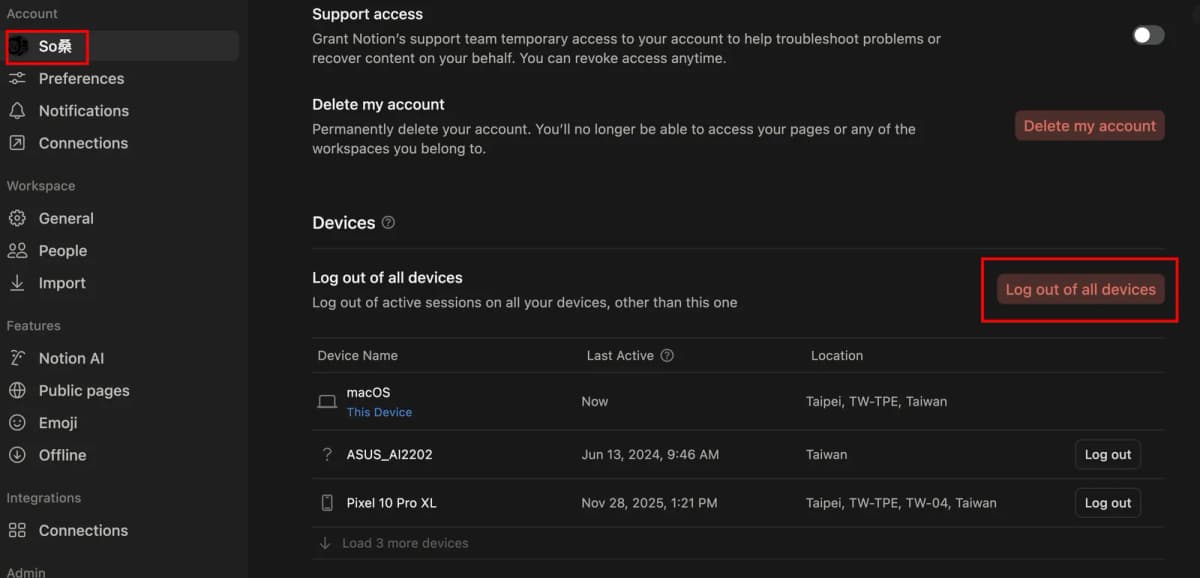Click the download arrow icon for Import
The width and height of the screenshot is (1200, 578).
tap(17, 283)
